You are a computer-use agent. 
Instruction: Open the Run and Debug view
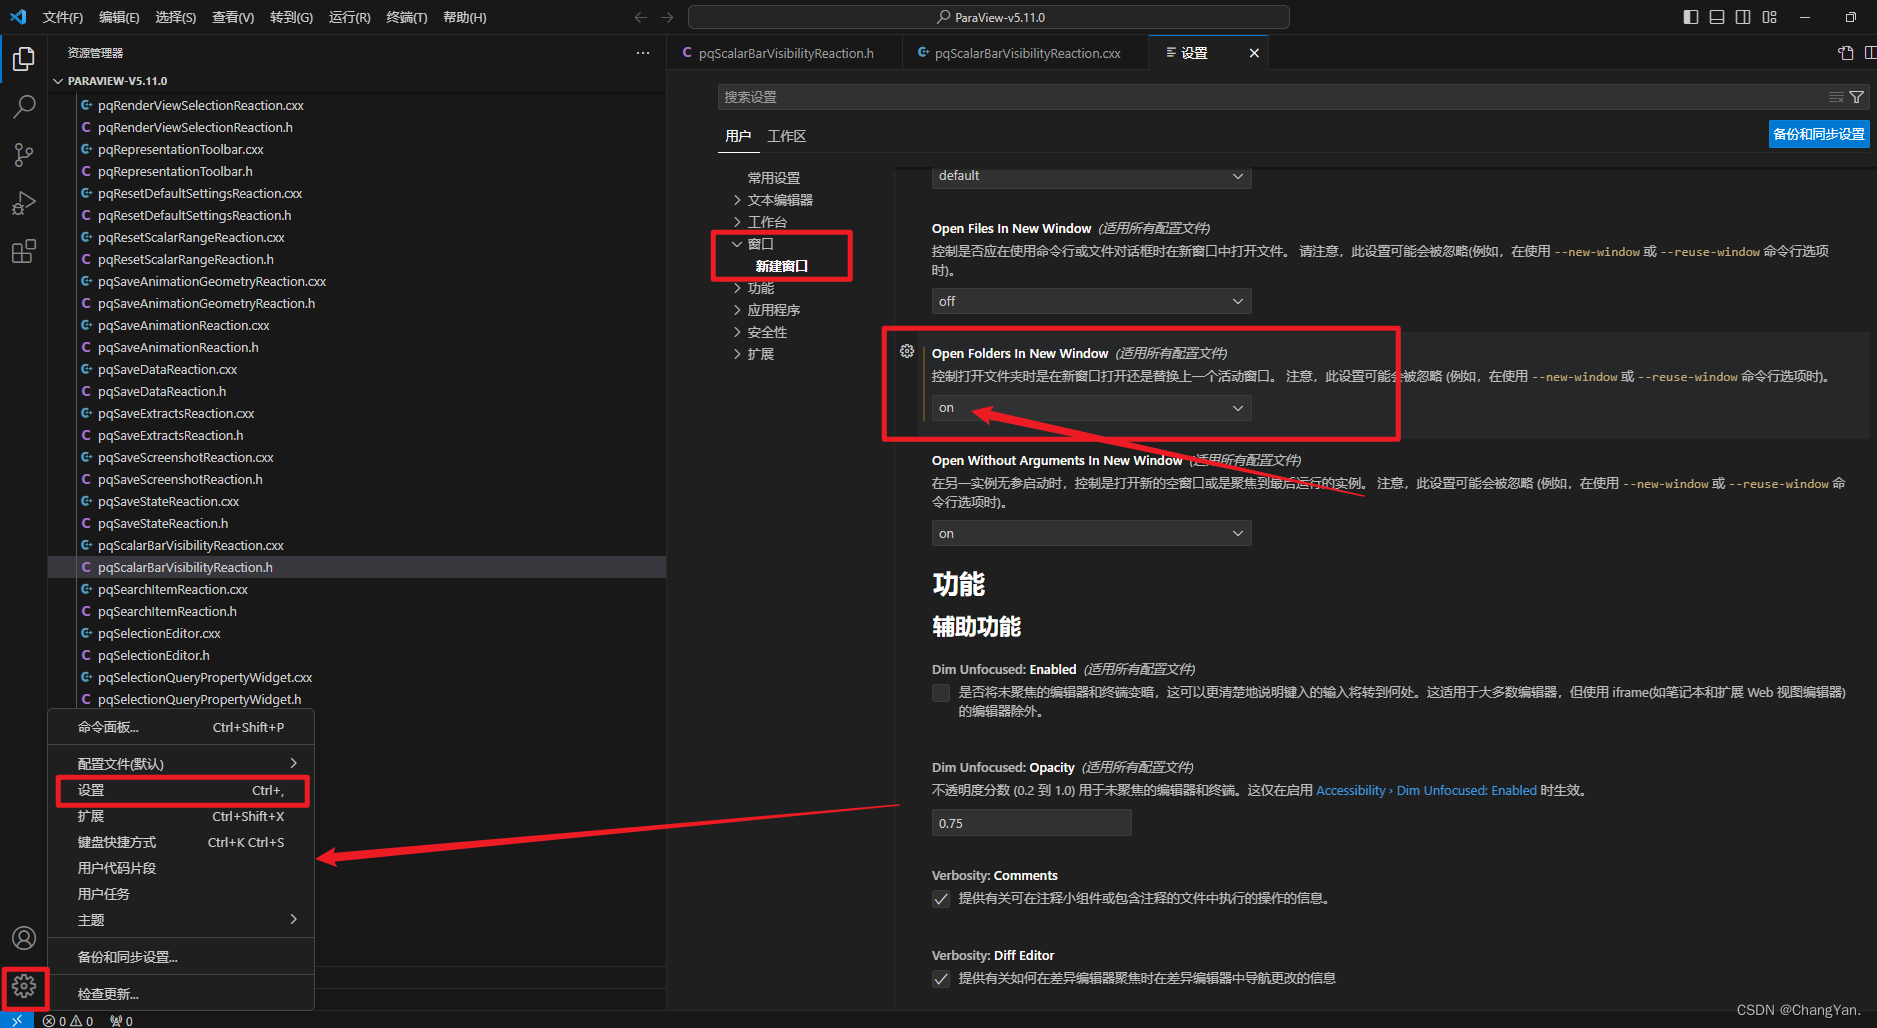[24, 203]
